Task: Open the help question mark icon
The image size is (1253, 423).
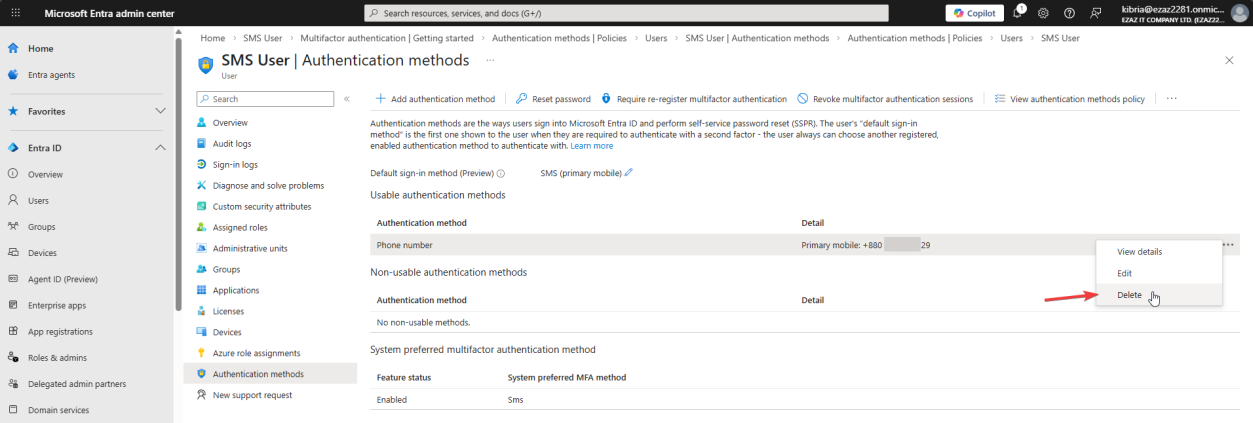Action: coord(1069,13)
